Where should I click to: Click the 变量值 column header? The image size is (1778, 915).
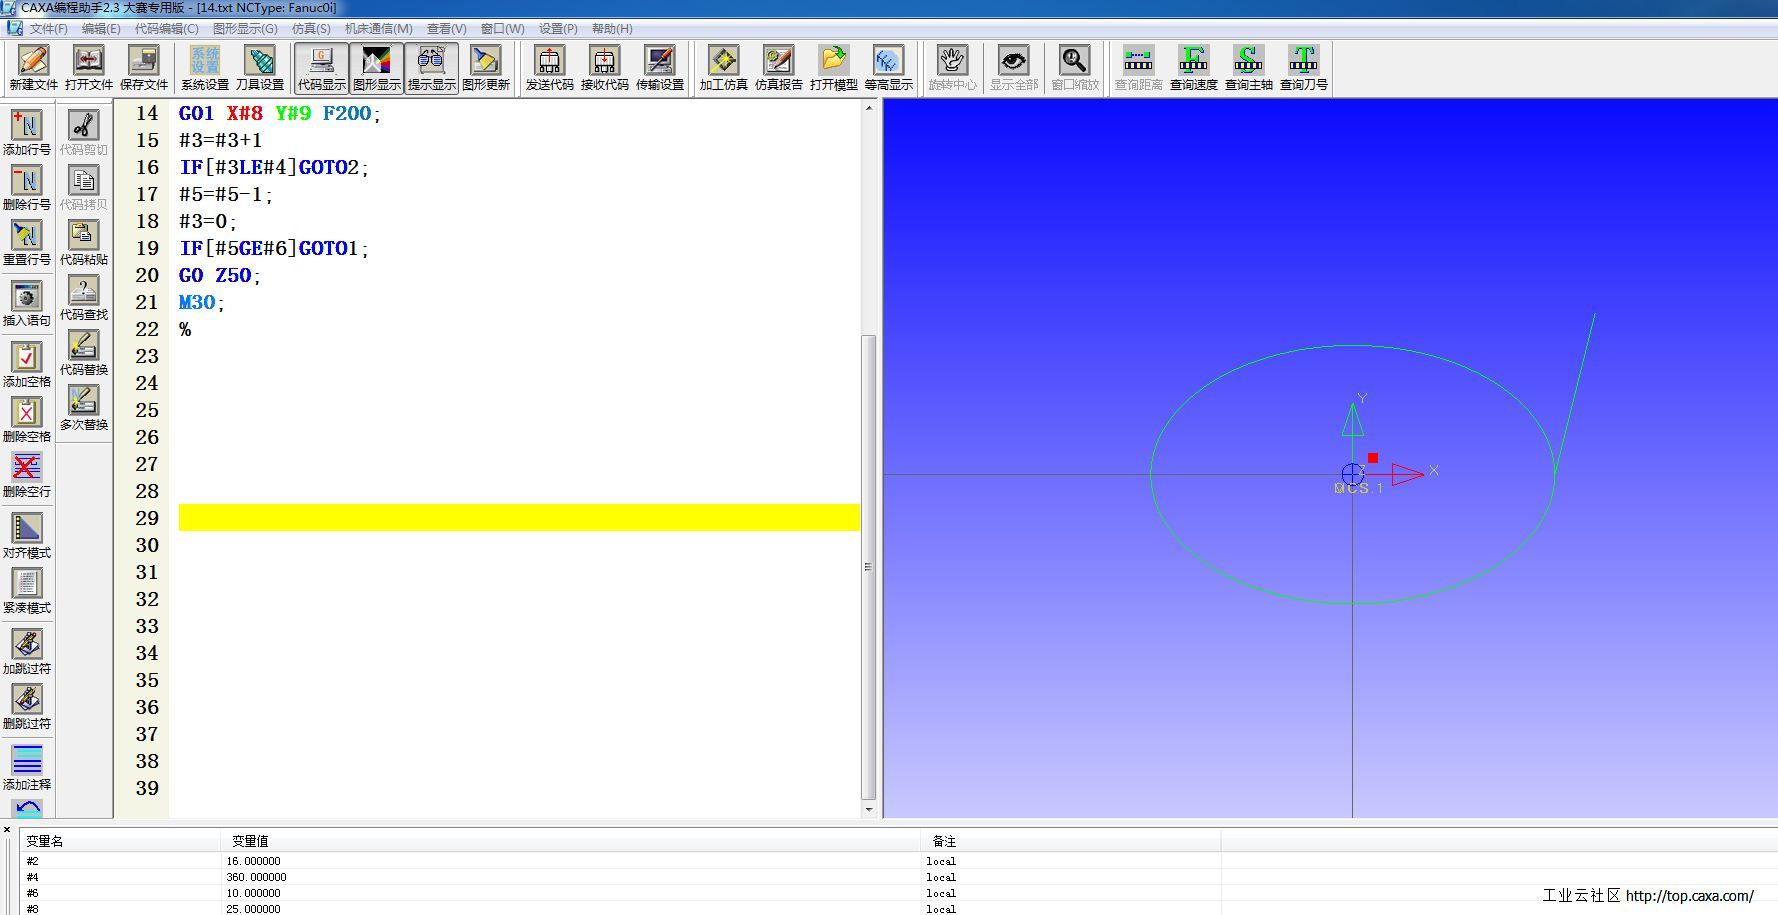(x=570, y=841)
